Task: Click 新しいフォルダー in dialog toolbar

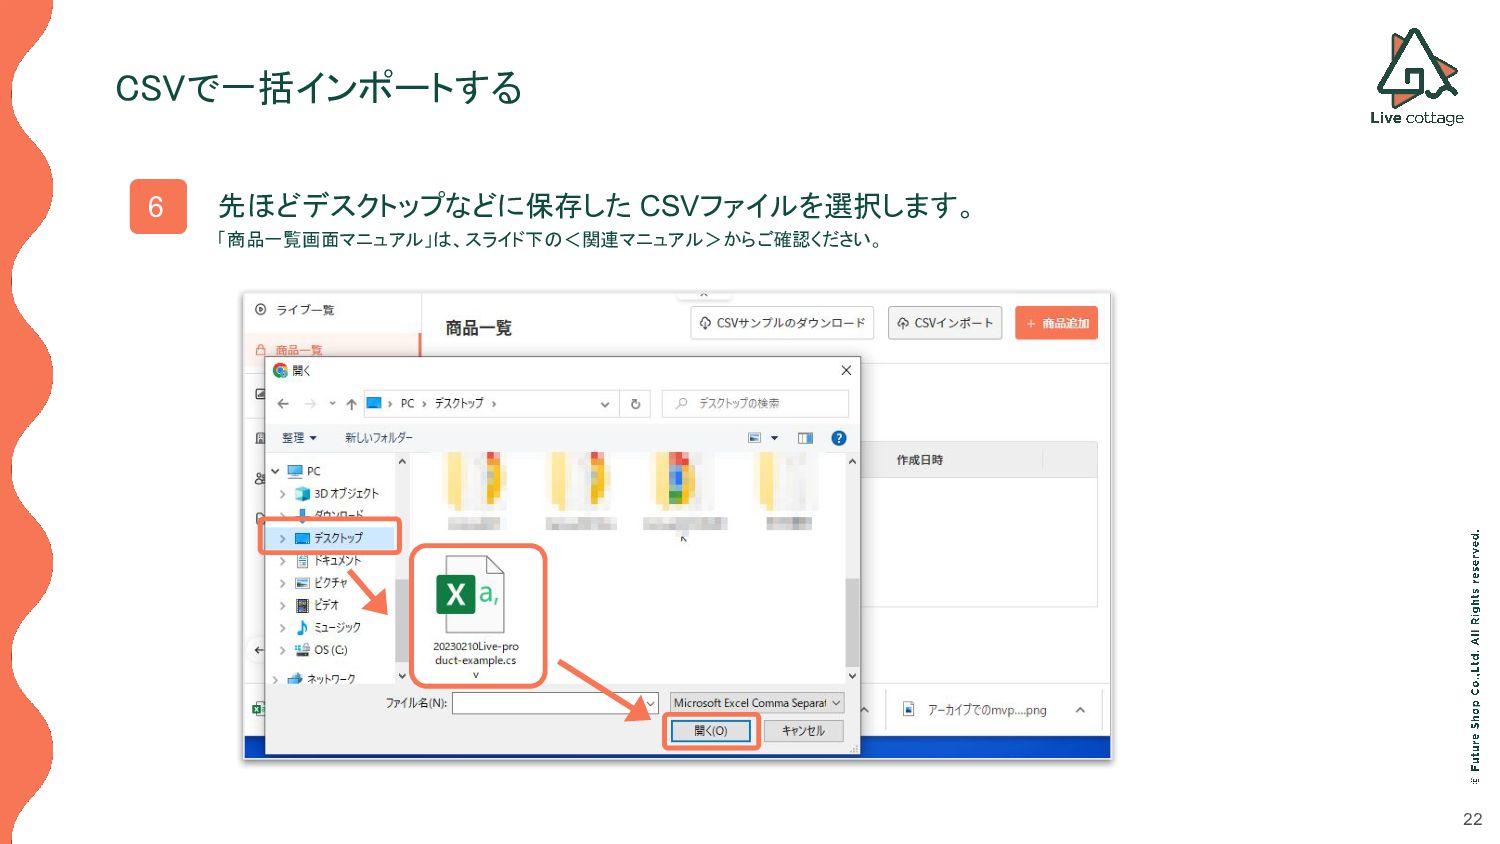Action: pos(378,438)
